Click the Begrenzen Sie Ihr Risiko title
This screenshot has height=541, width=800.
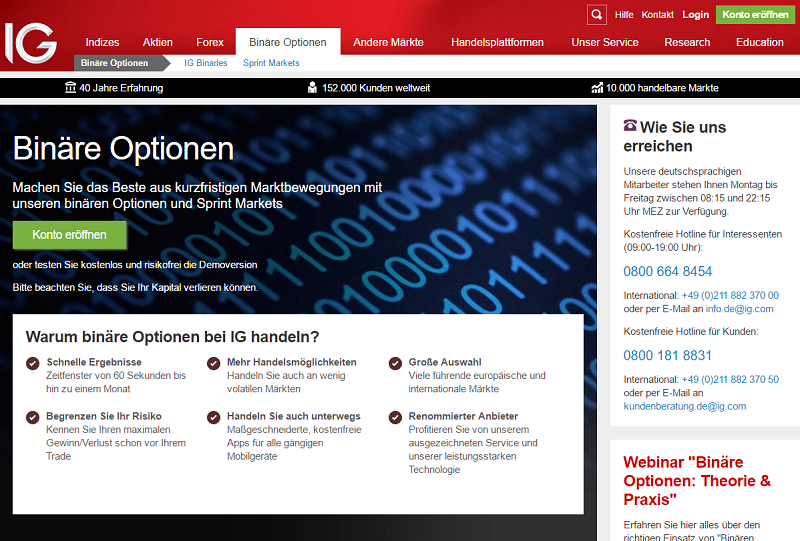(104, 416)
